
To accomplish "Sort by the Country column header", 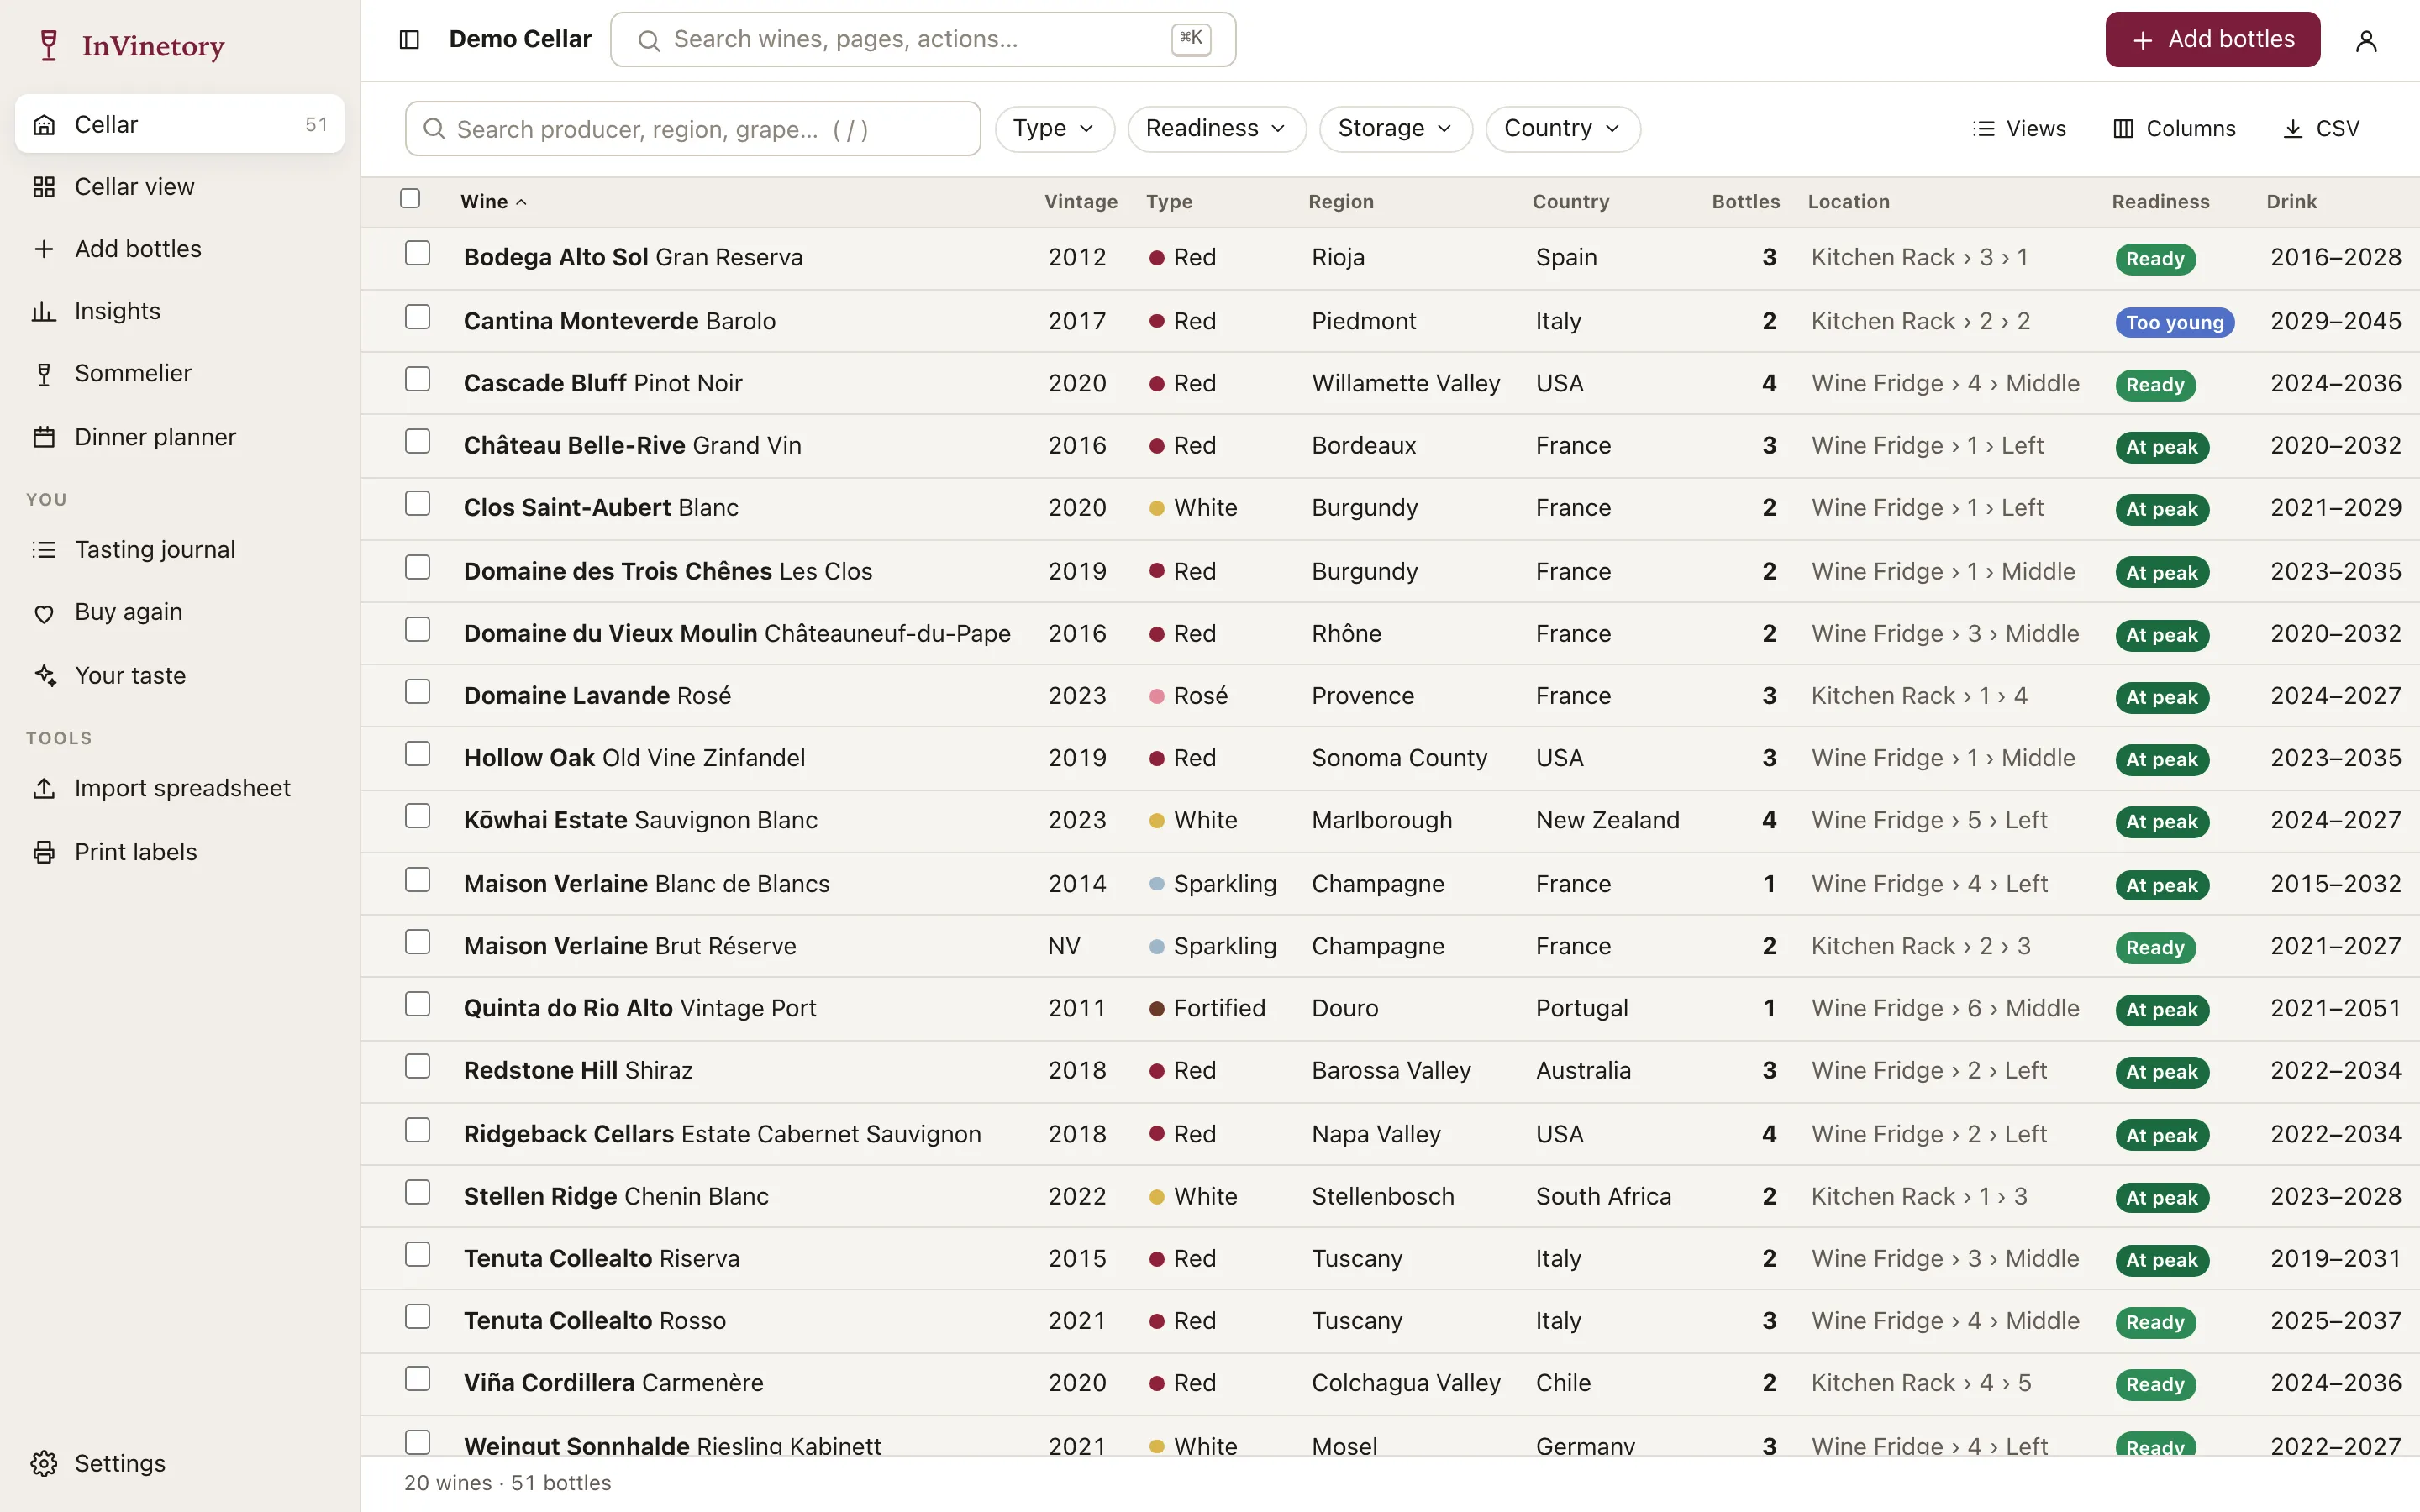I will (x=1570, y=202).
